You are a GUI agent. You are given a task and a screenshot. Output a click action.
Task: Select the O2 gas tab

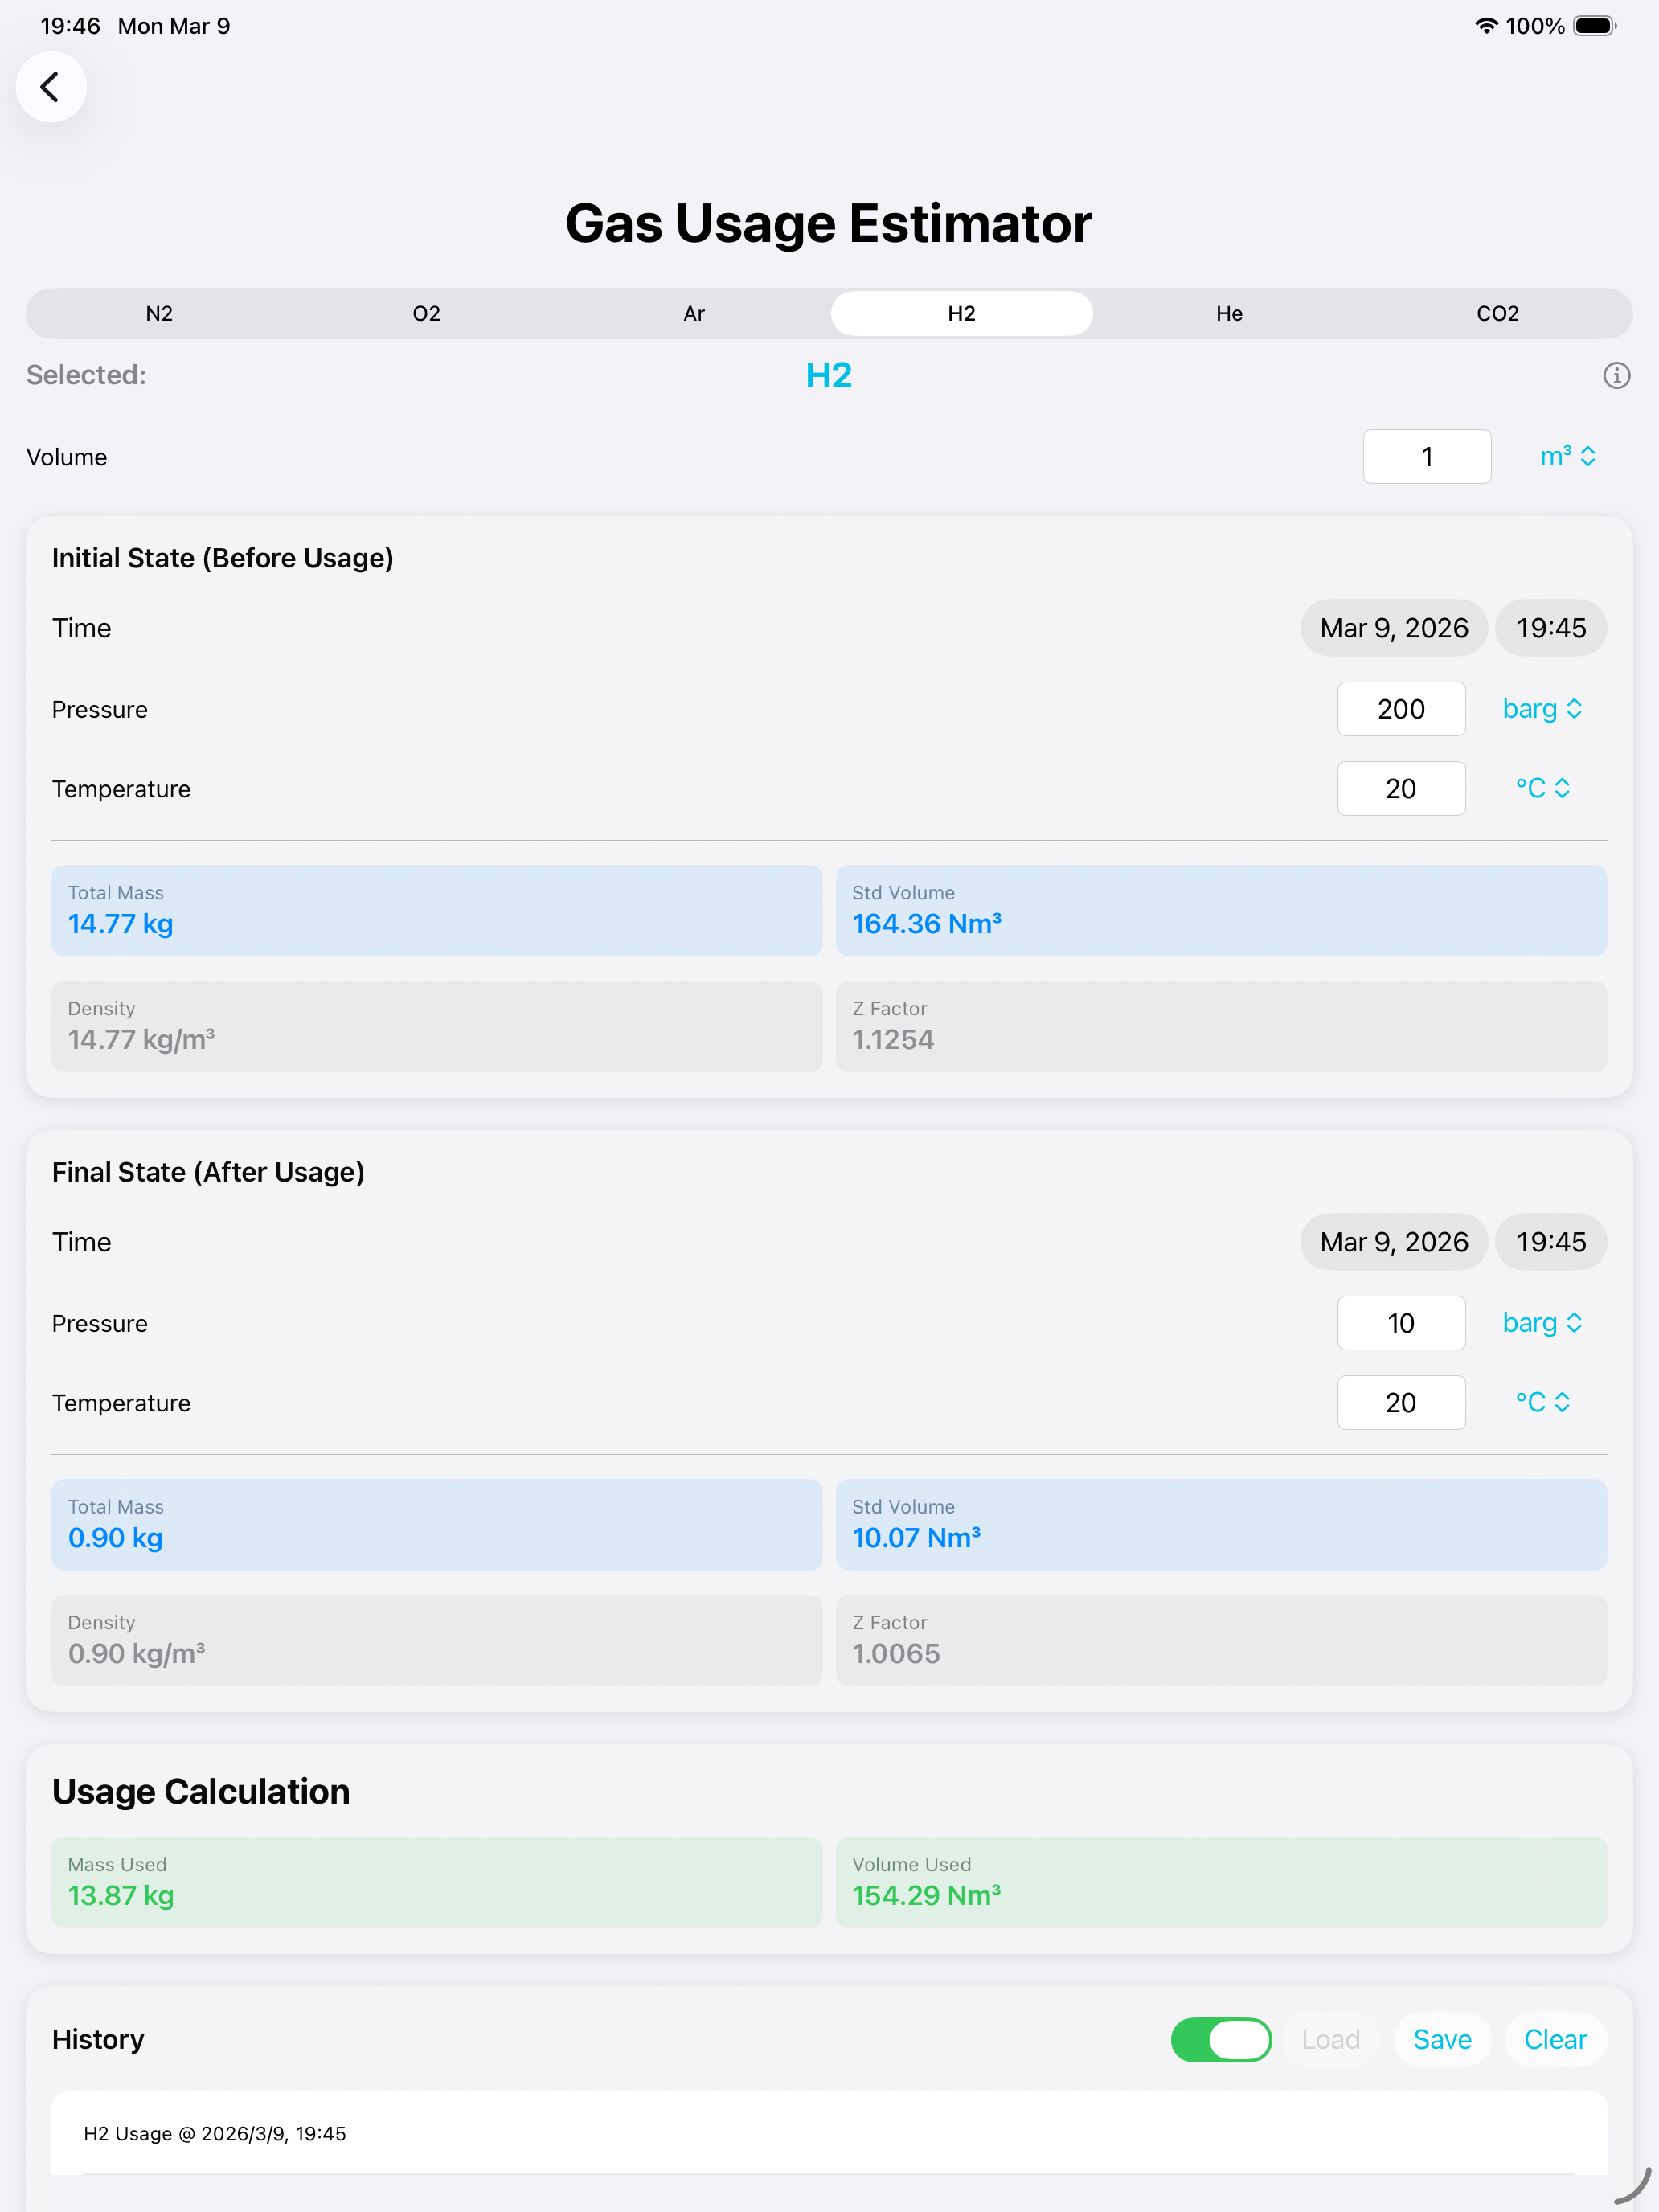(x=426, y=314)
